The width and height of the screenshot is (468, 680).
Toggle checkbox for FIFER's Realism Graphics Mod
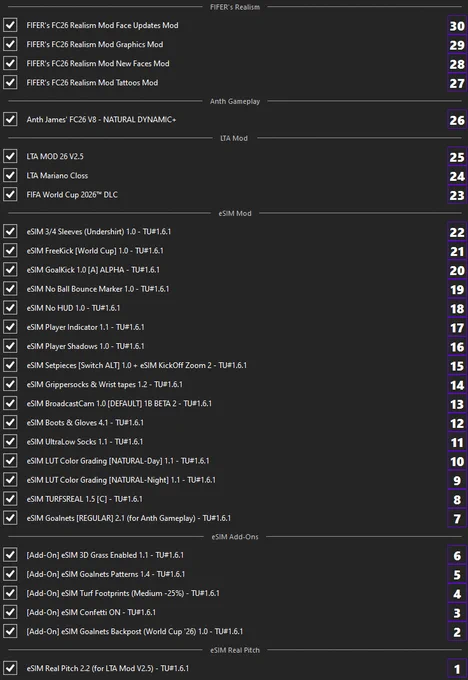[x=10, y=44]
